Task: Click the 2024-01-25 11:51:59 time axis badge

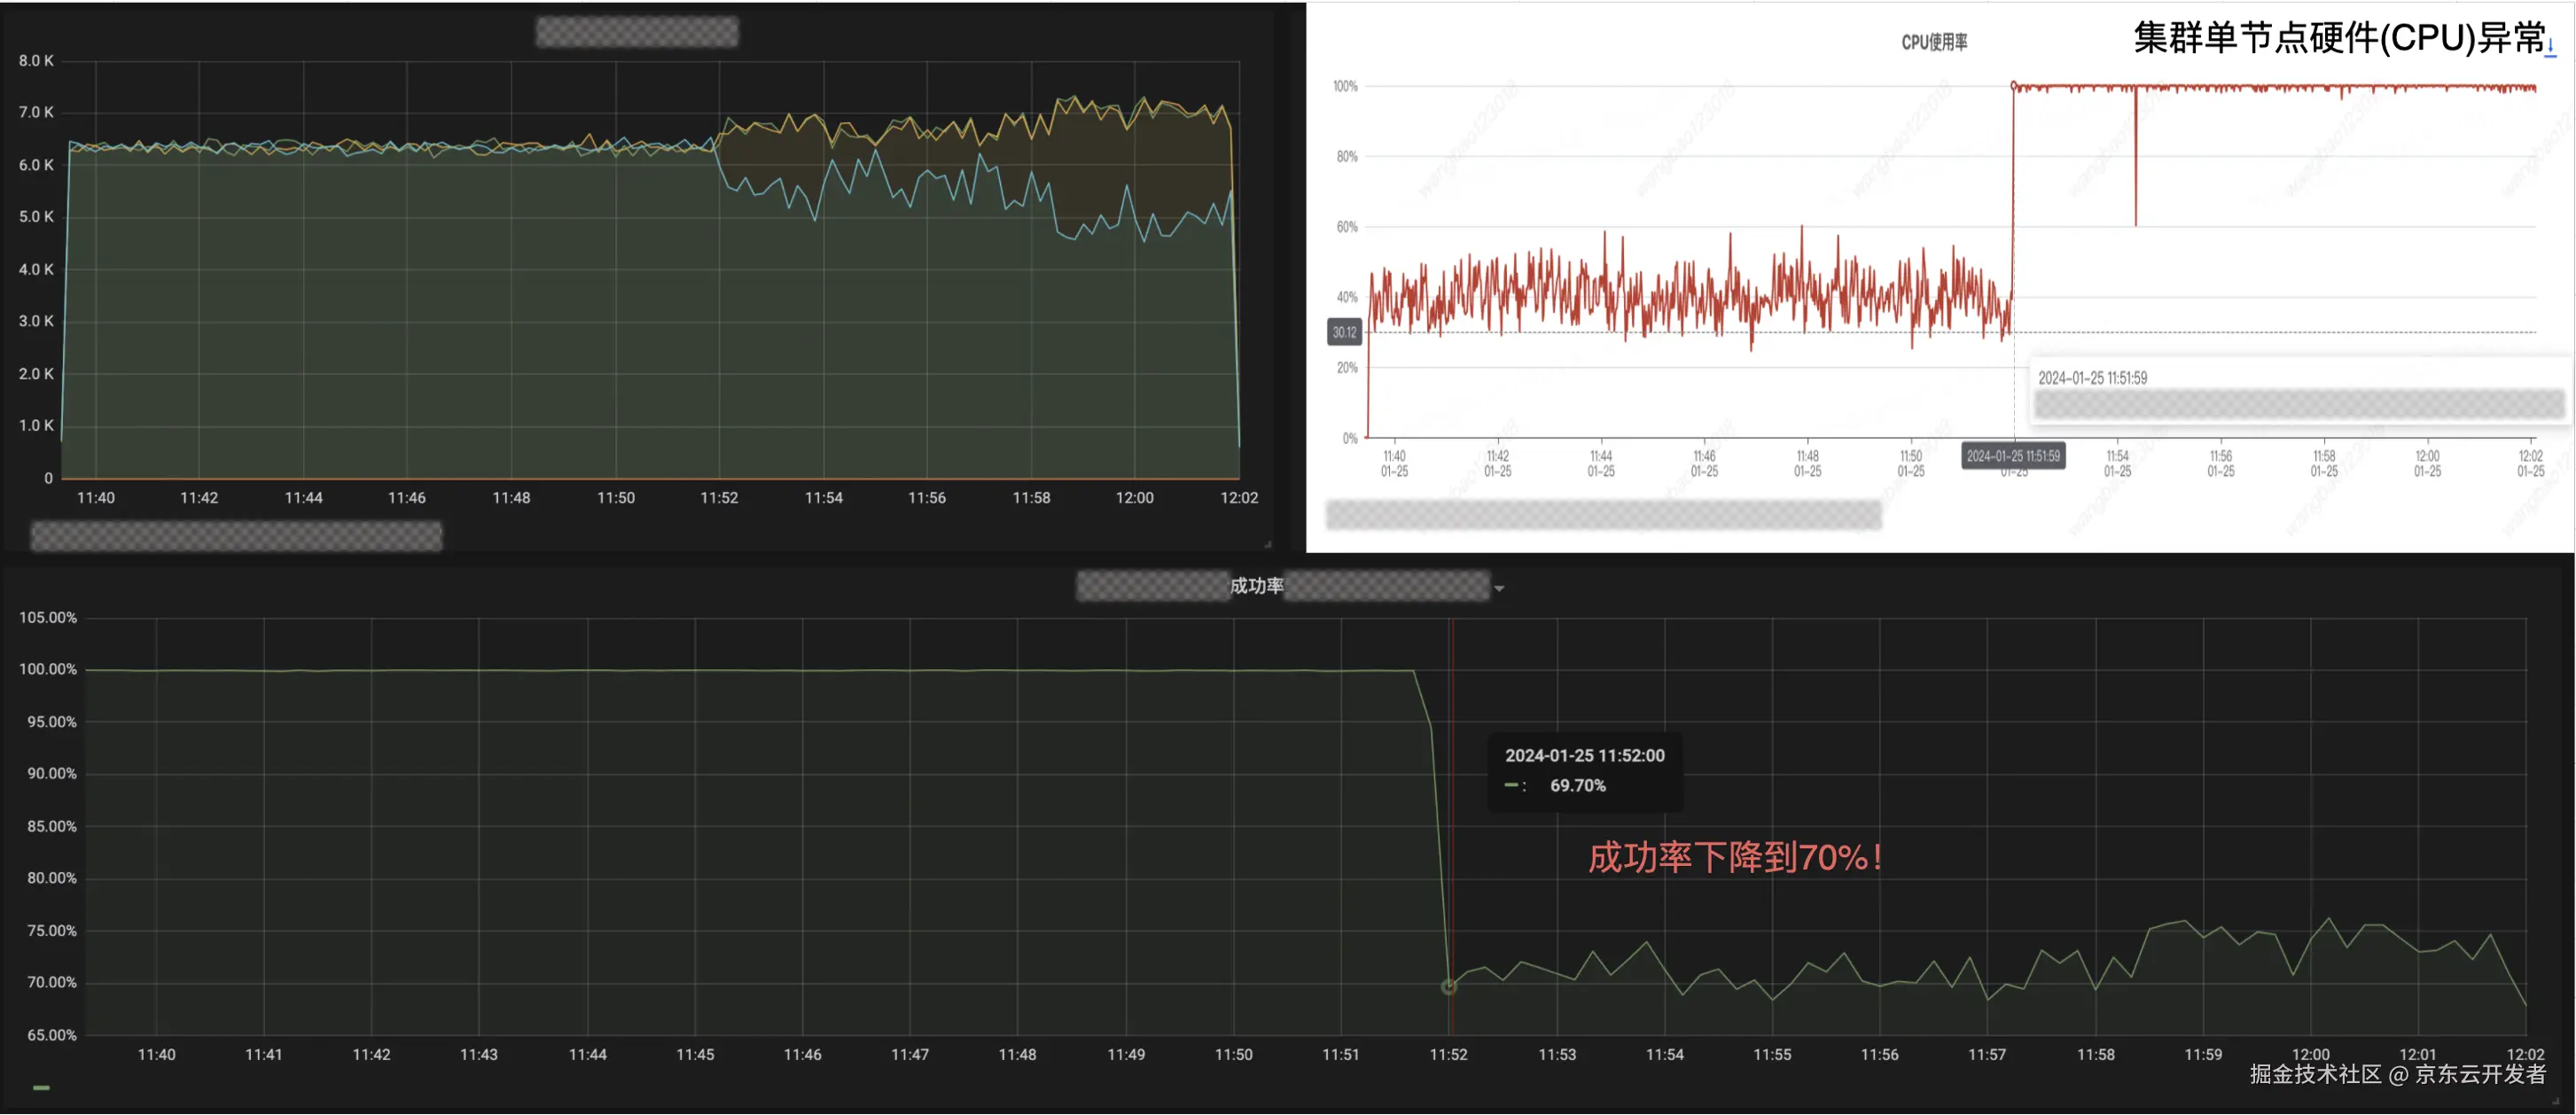Action: pyautogui.click(x=2012, y=456)
